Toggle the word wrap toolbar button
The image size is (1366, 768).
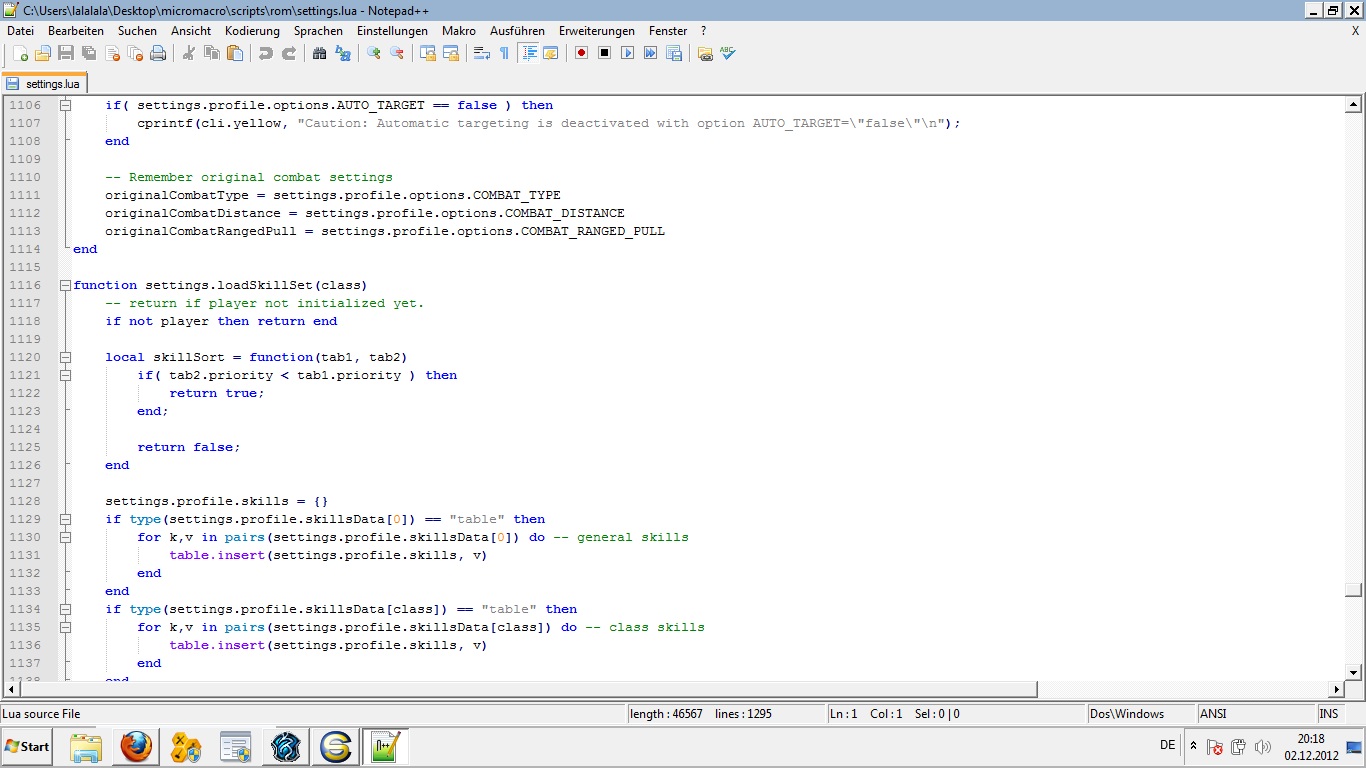click(x=481, y=53)
